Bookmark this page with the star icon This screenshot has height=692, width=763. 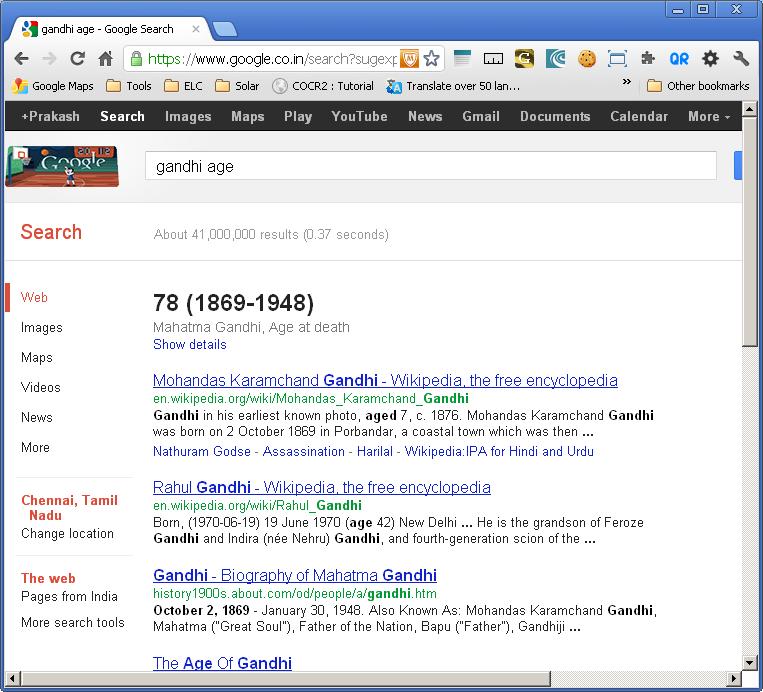point(432,59)
